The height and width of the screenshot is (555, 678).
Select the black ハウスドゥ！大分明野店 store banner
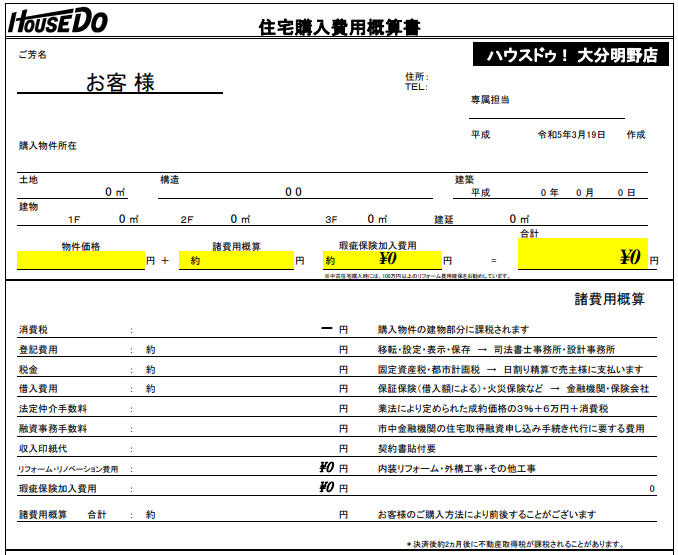coord(570,56)
